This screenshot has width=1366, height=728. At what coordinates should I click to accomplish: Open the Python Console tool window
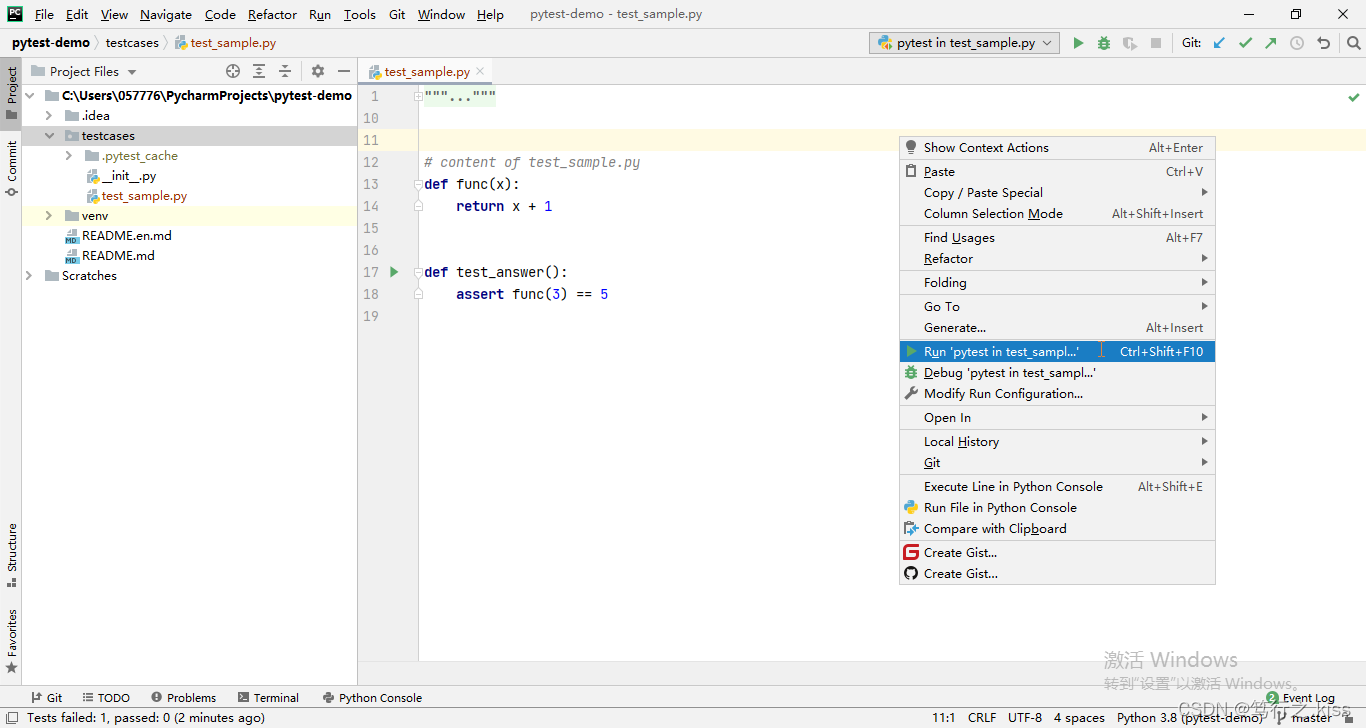372,697
